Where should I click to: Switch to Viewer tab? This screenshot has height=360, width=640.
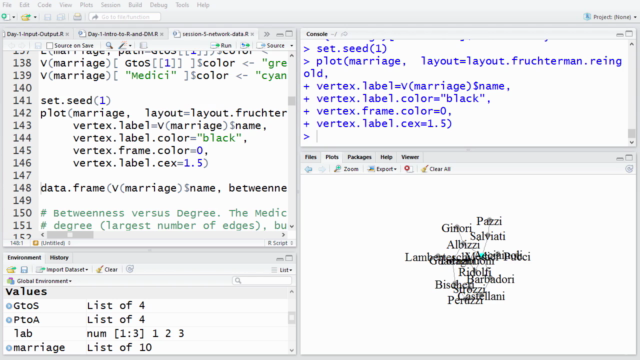(x=410, y=157)
